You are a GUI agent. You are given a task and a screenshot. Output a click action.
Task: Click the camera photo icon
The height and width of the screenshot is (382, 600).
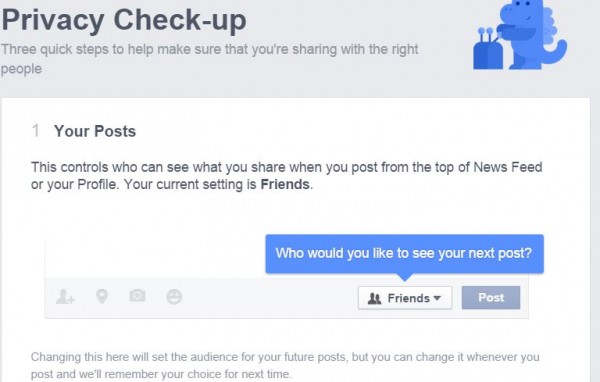tap(137, 295)
